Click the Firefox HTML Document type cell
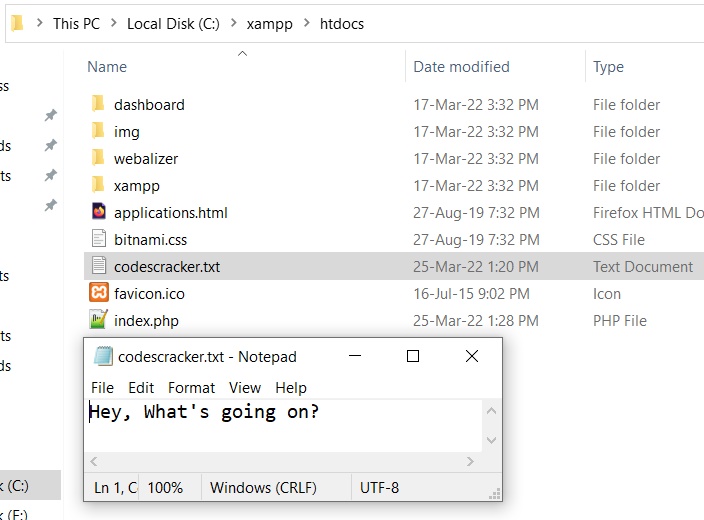The image size is (704, 520). tap(648, 213)
